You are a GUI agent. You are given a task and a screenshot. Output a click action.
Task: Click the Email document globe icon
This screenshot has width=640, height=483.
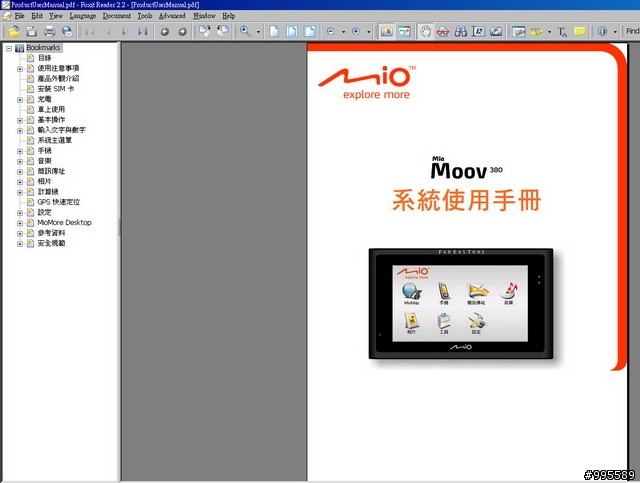[67, 31]
